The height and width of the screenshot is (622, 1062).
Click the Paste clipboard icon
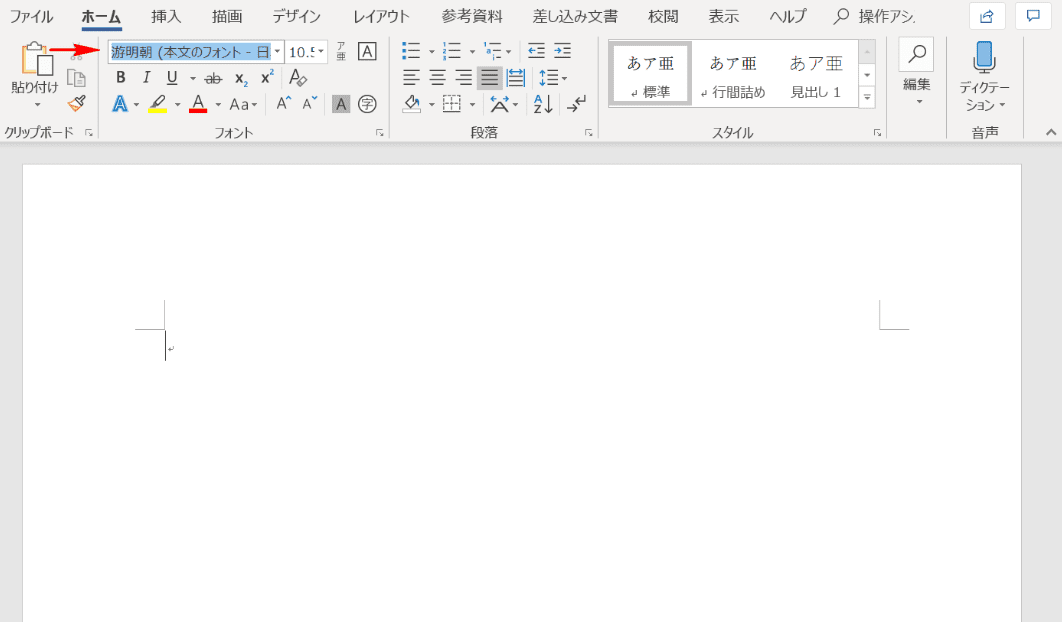coord(37,59)
